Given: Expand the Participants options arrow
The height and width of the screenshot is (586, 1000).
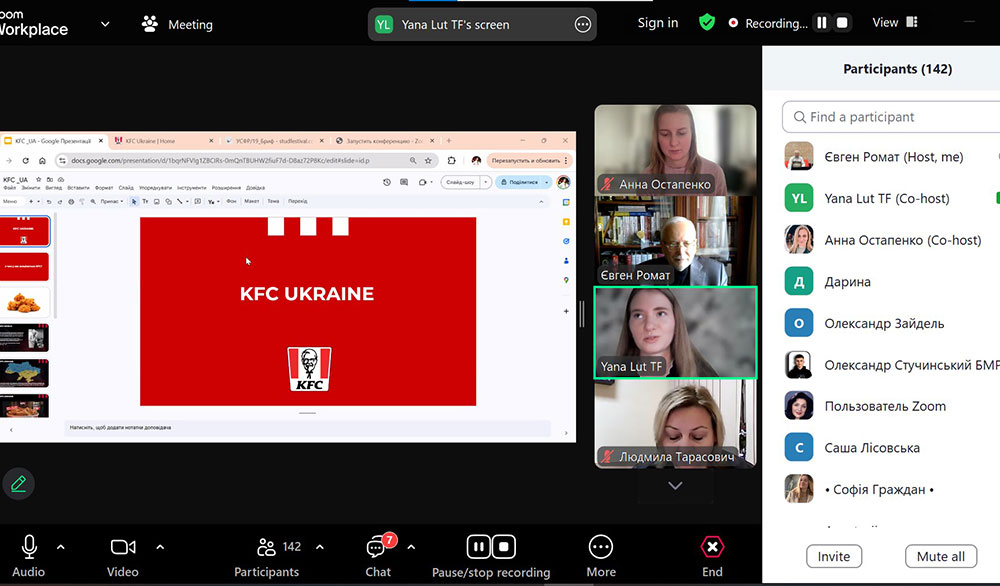Looking at the screenshot, I should 320,547.
